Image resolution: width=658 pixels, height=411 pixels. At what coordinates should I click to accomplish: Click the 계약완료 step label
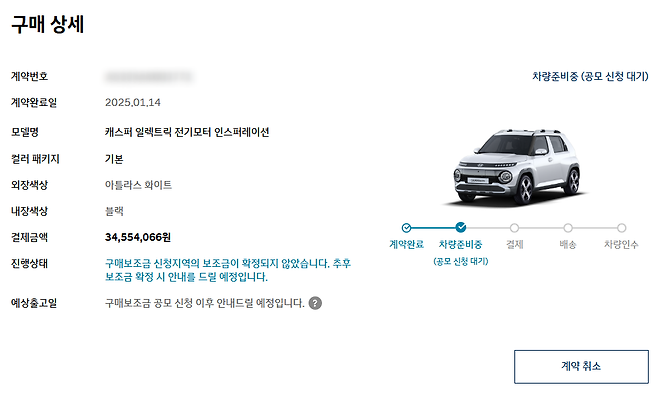pos(406,244)
